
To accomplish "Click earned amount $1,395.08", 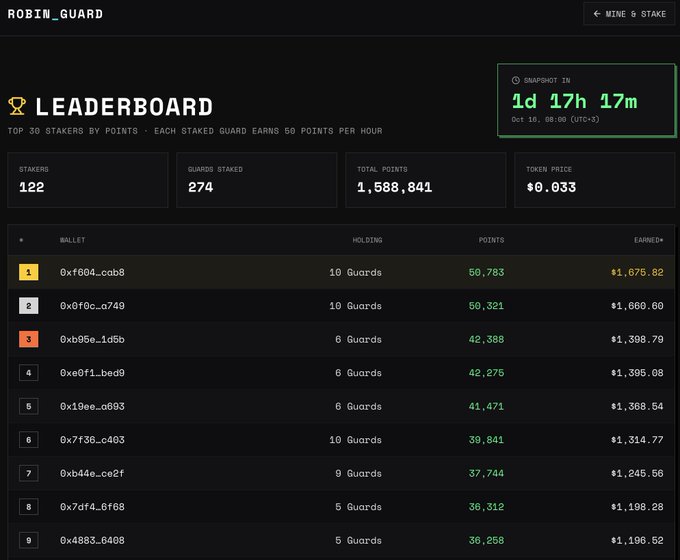I will pos(637,373).
